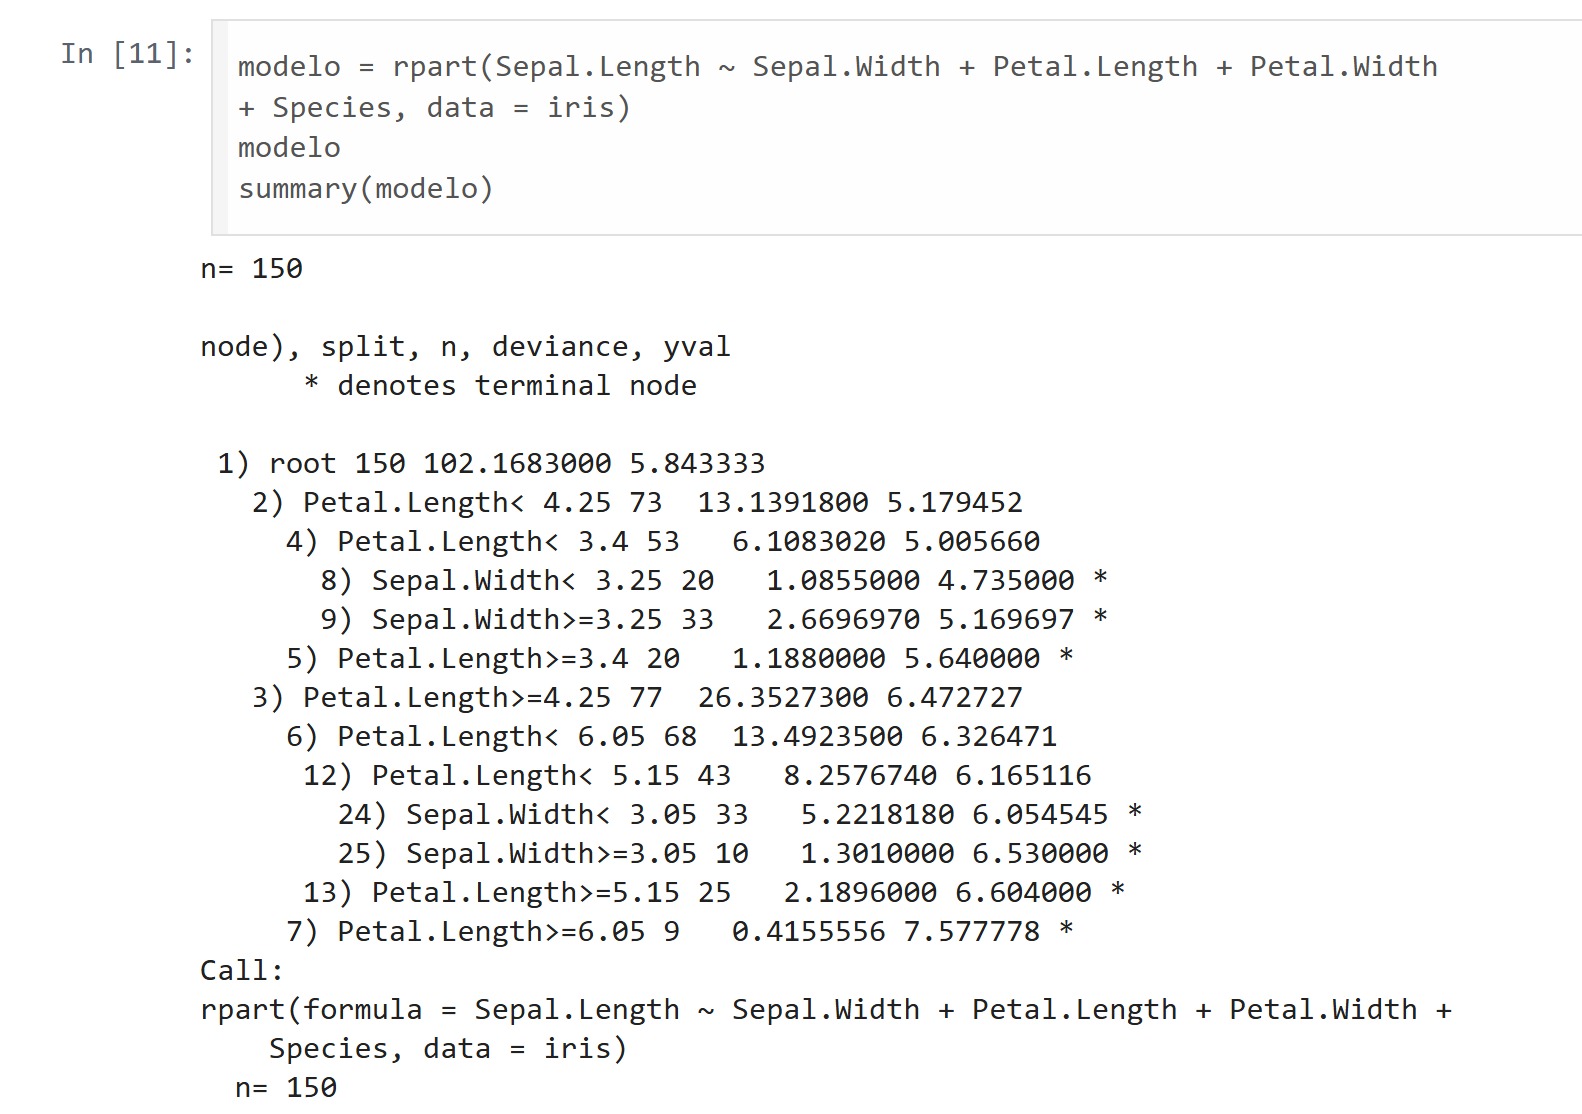Screen dimensions: 1582x1114
Task: Click node 2 Petal.Length< 4.25 line
Action: [x=636, y=503]
